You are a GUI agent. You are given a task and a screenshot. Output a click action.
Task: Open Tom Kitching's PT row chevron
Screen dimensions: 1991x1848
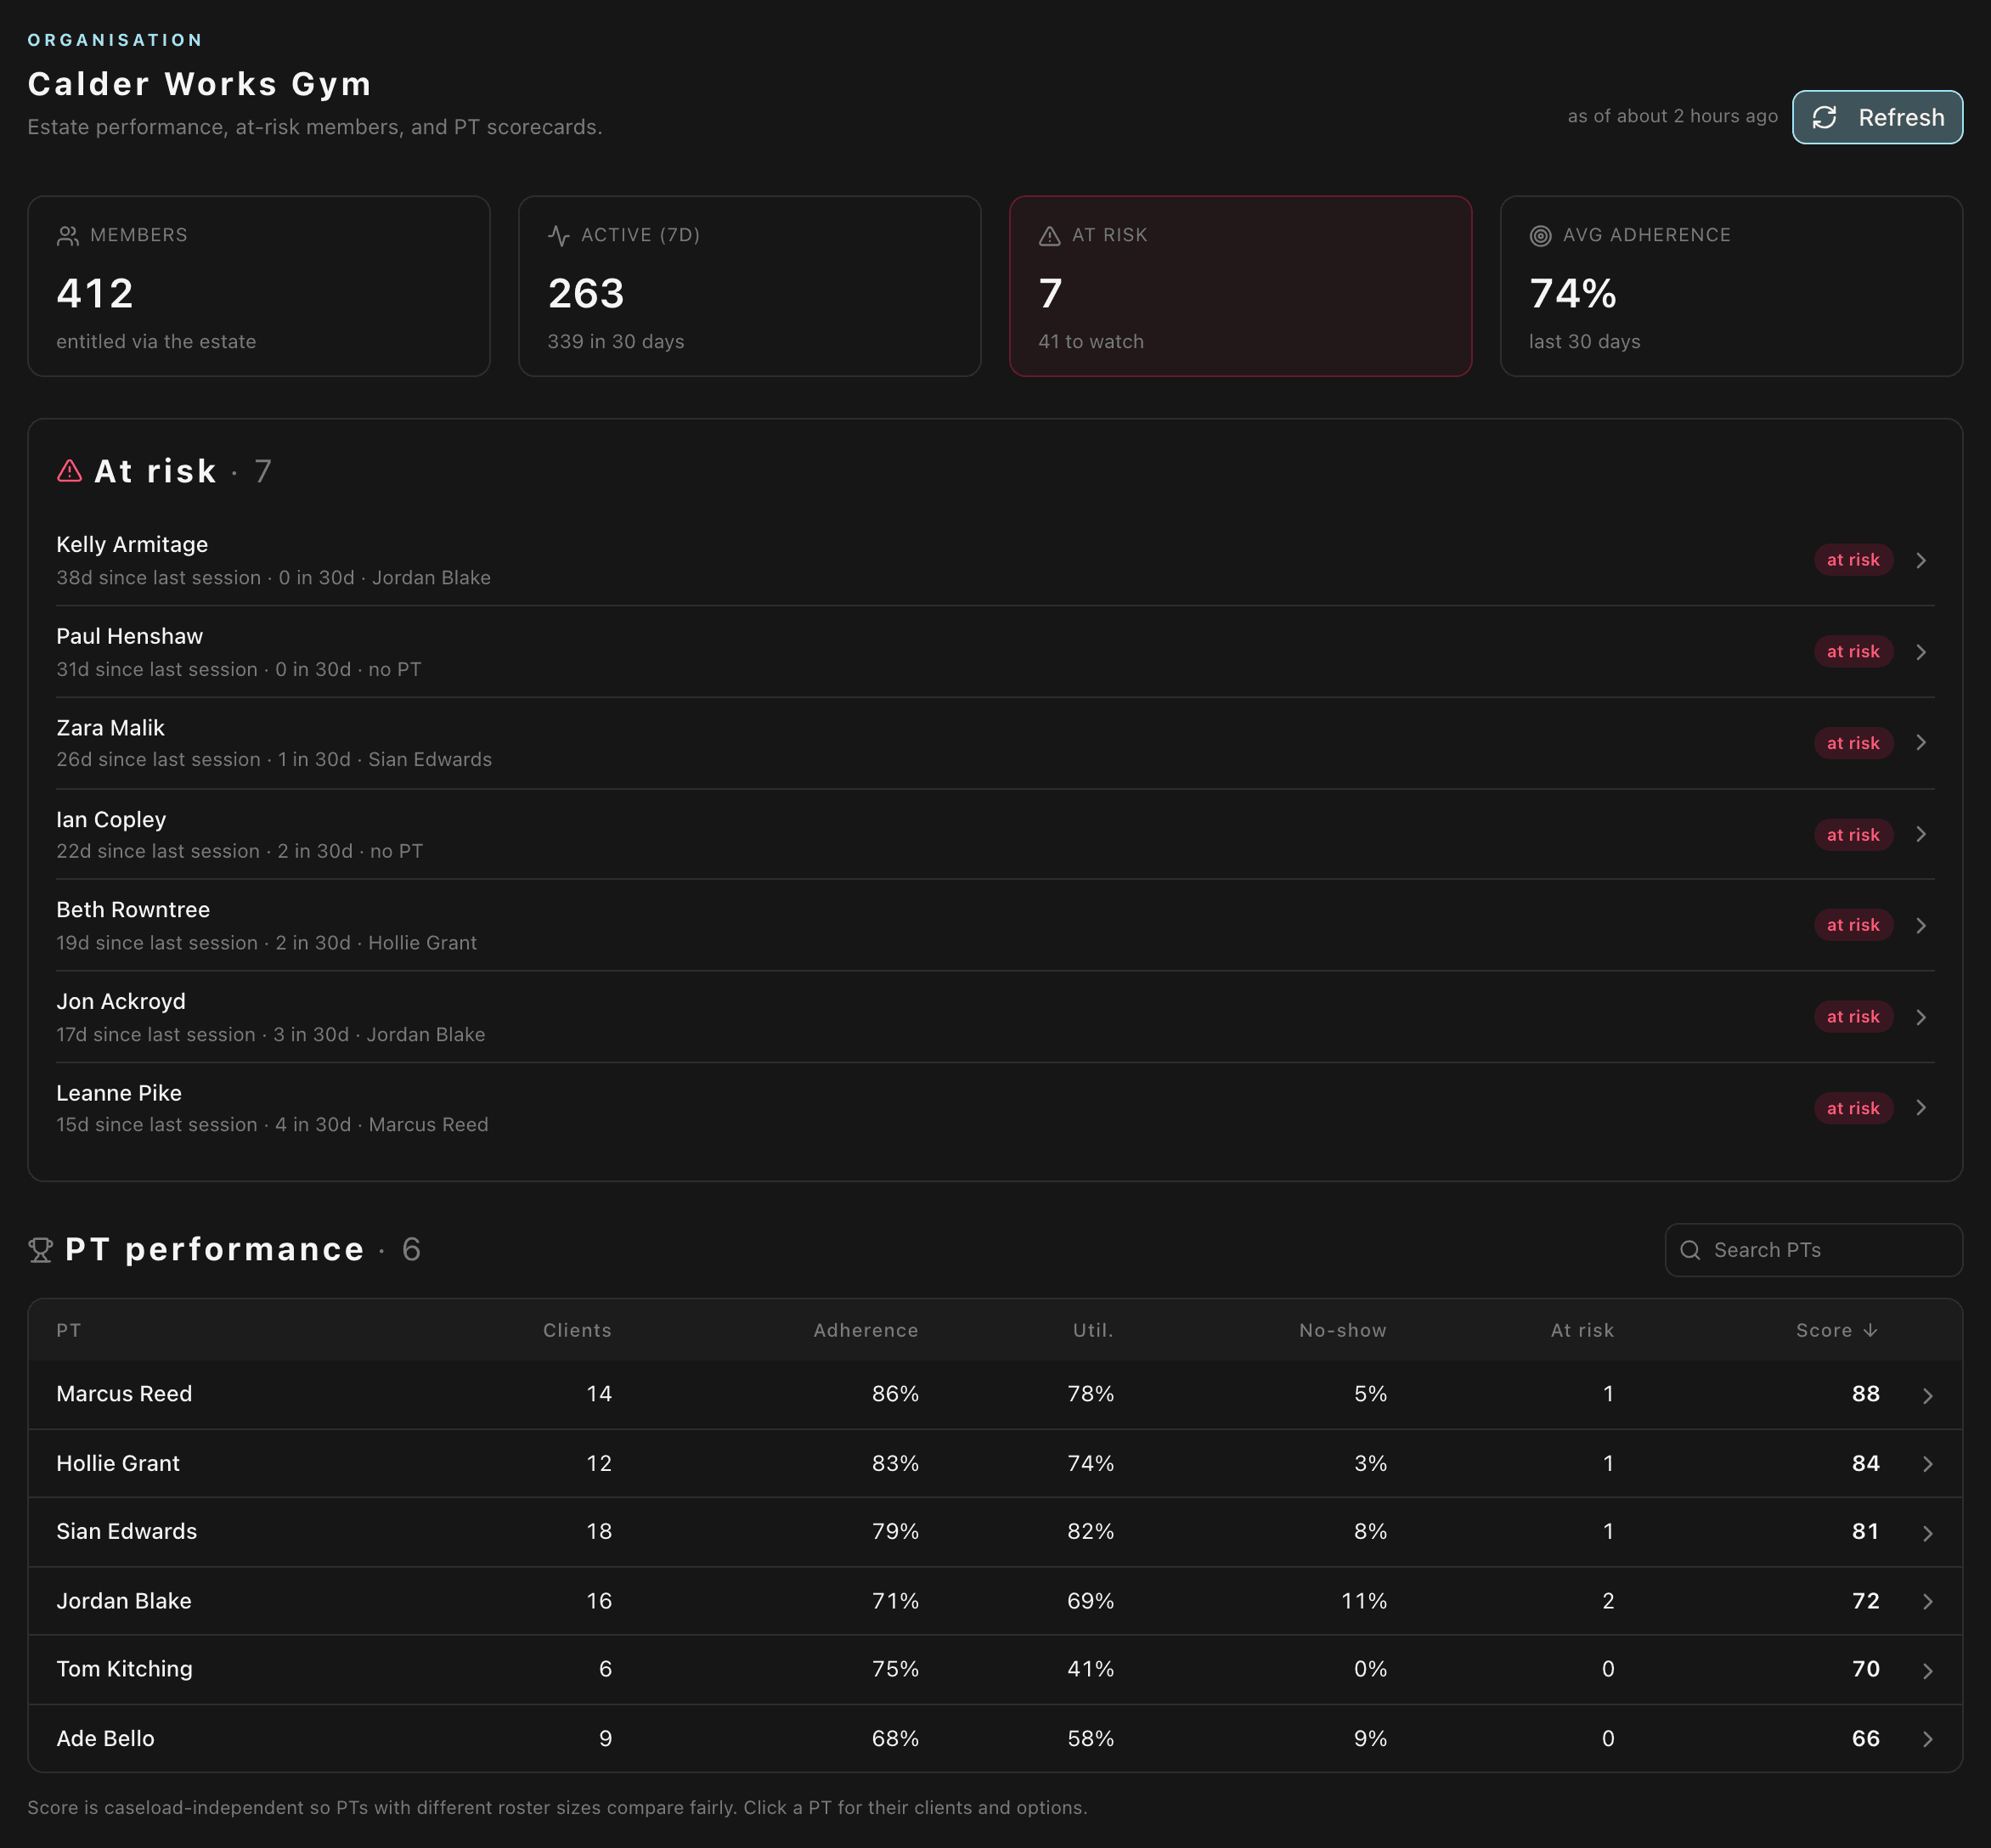(x=1928, y=1670)
